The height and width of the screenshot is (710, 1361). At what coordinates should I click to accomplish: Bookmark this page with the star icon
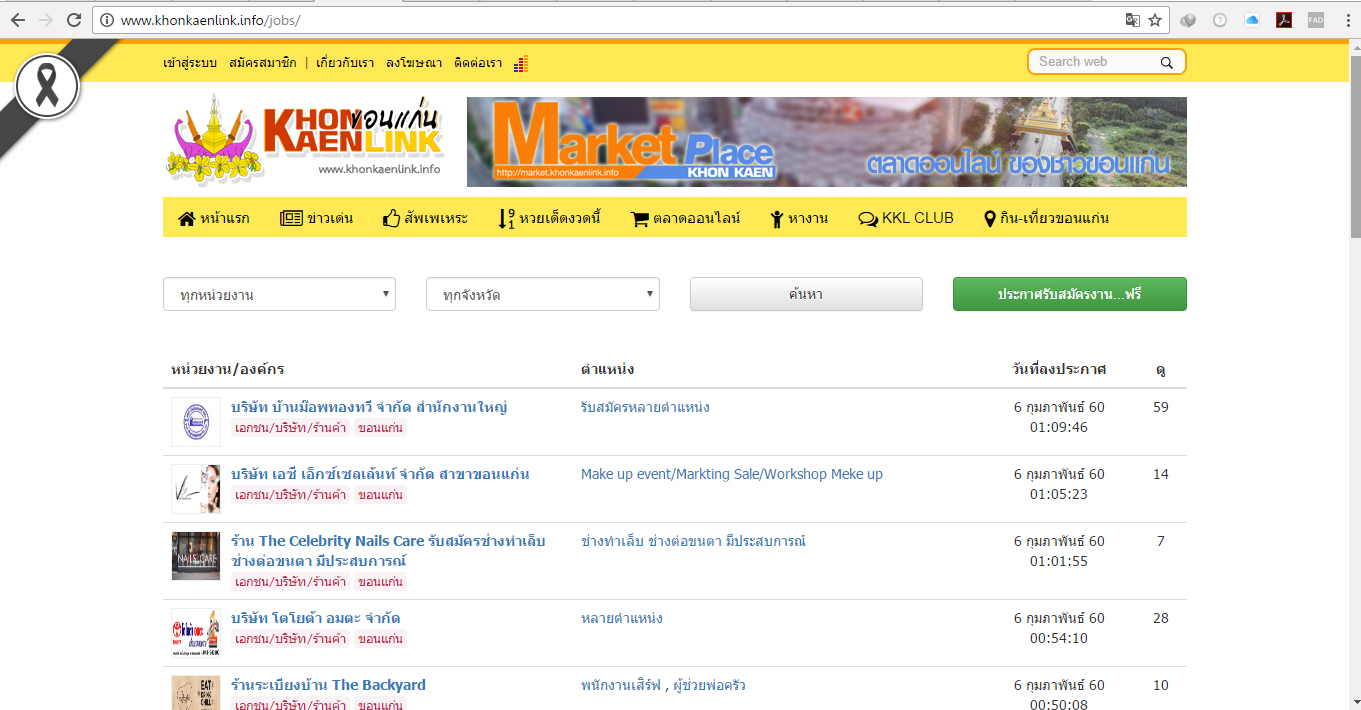(1155, 20)
